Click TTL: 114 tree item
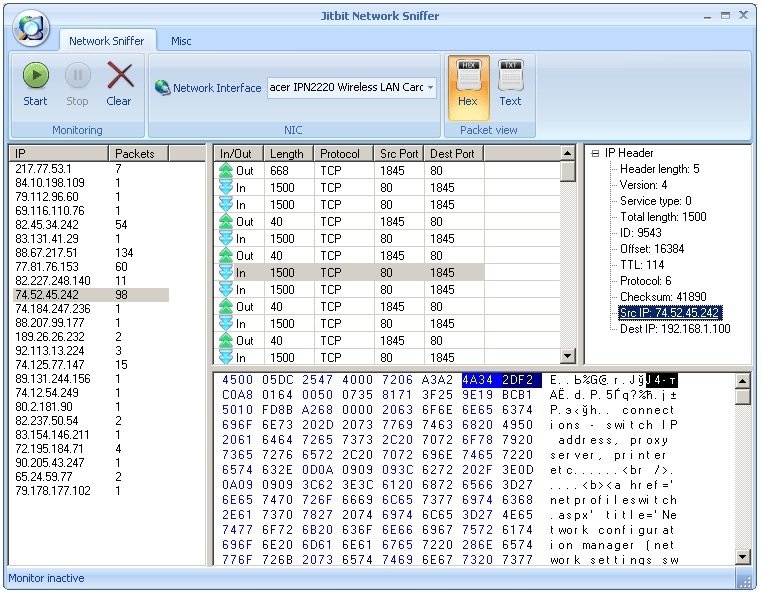The height and width of the screenshot is (594, 762). tap(642, 265)
